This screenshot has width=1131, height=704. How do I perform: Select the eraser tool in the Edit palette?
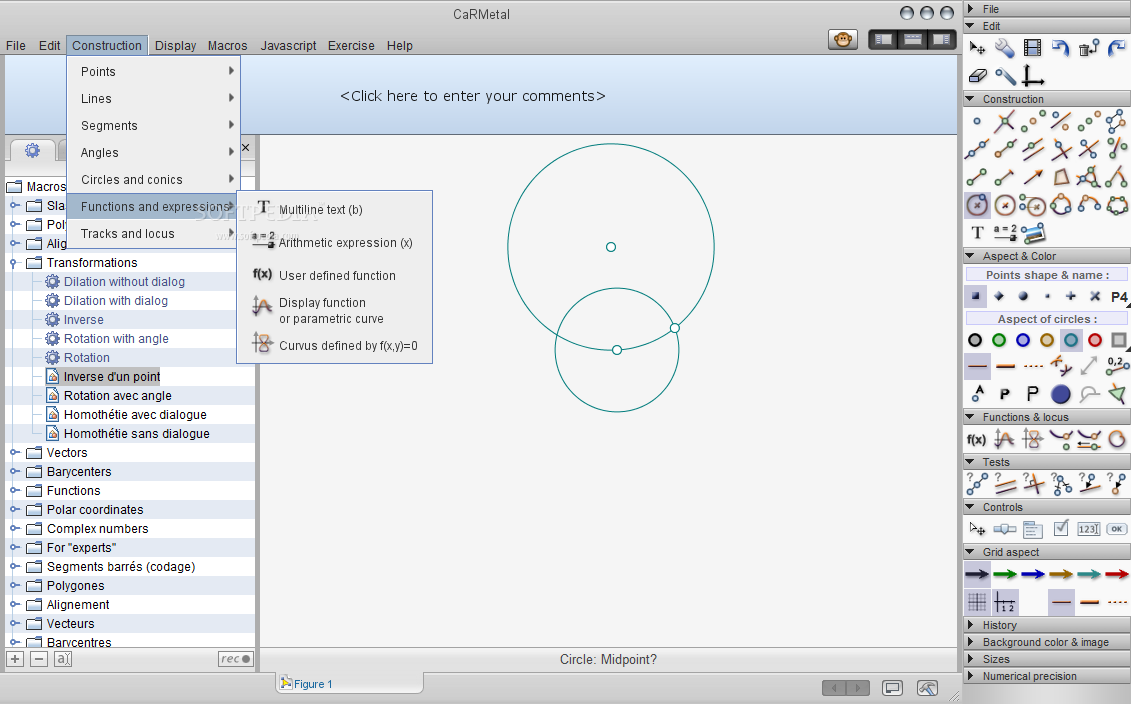[x=977, y=76]
